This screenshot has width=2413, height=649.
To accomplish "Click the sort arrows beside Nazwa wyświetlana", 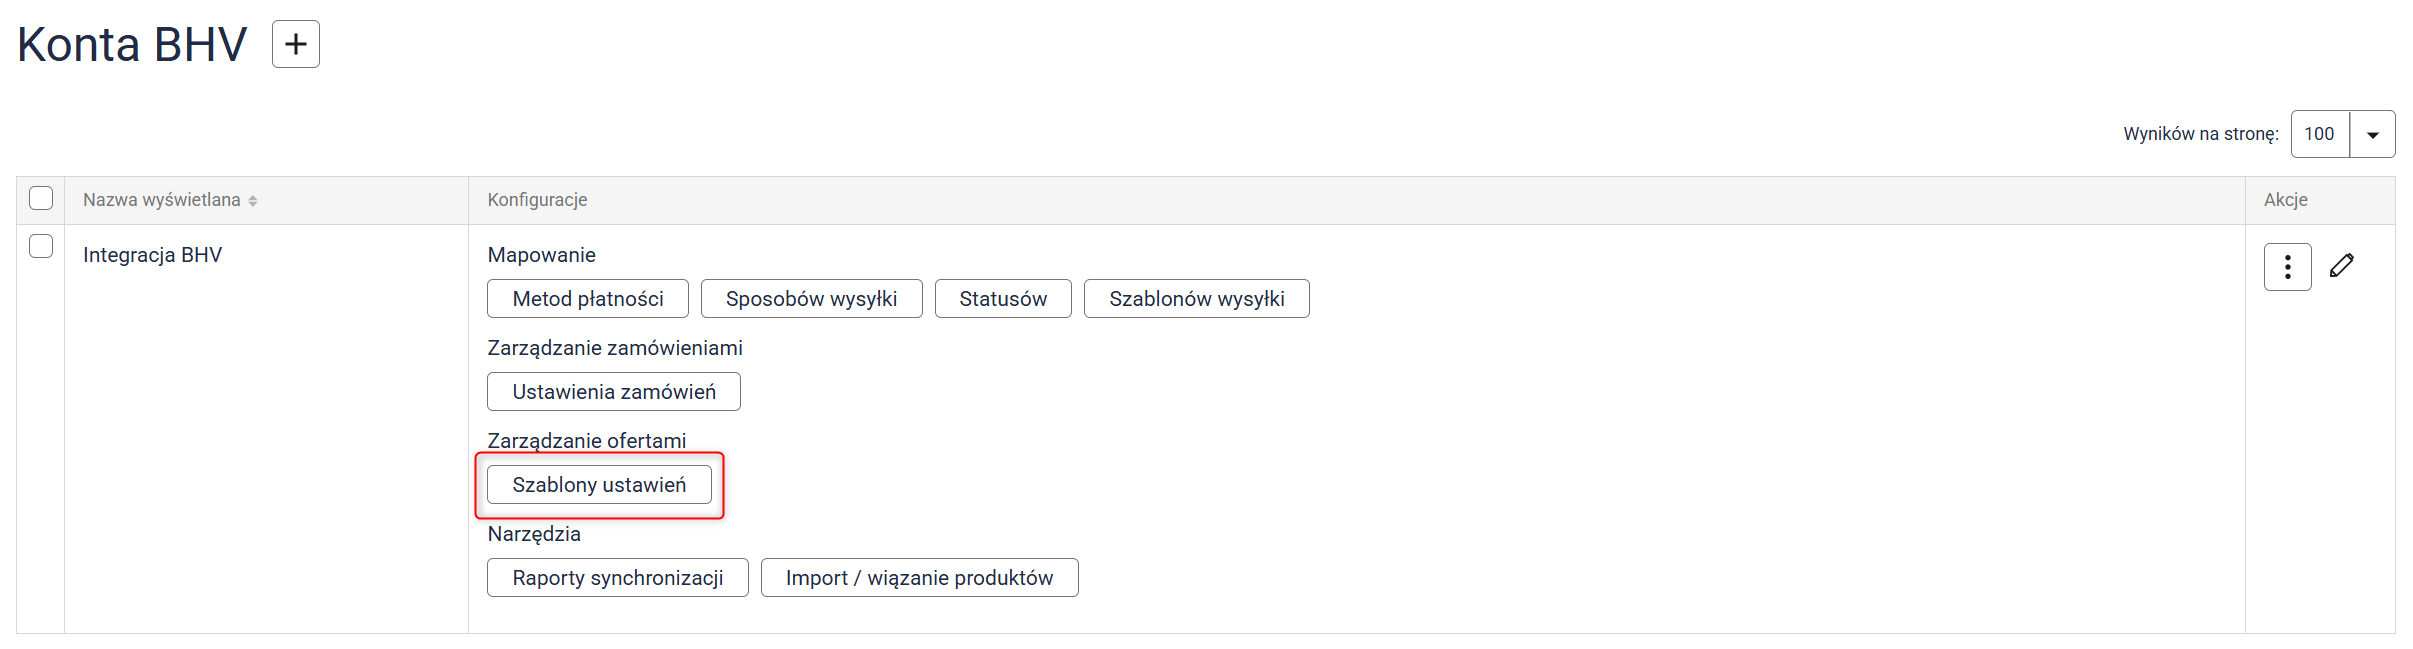I will click(x=253, y=201).
